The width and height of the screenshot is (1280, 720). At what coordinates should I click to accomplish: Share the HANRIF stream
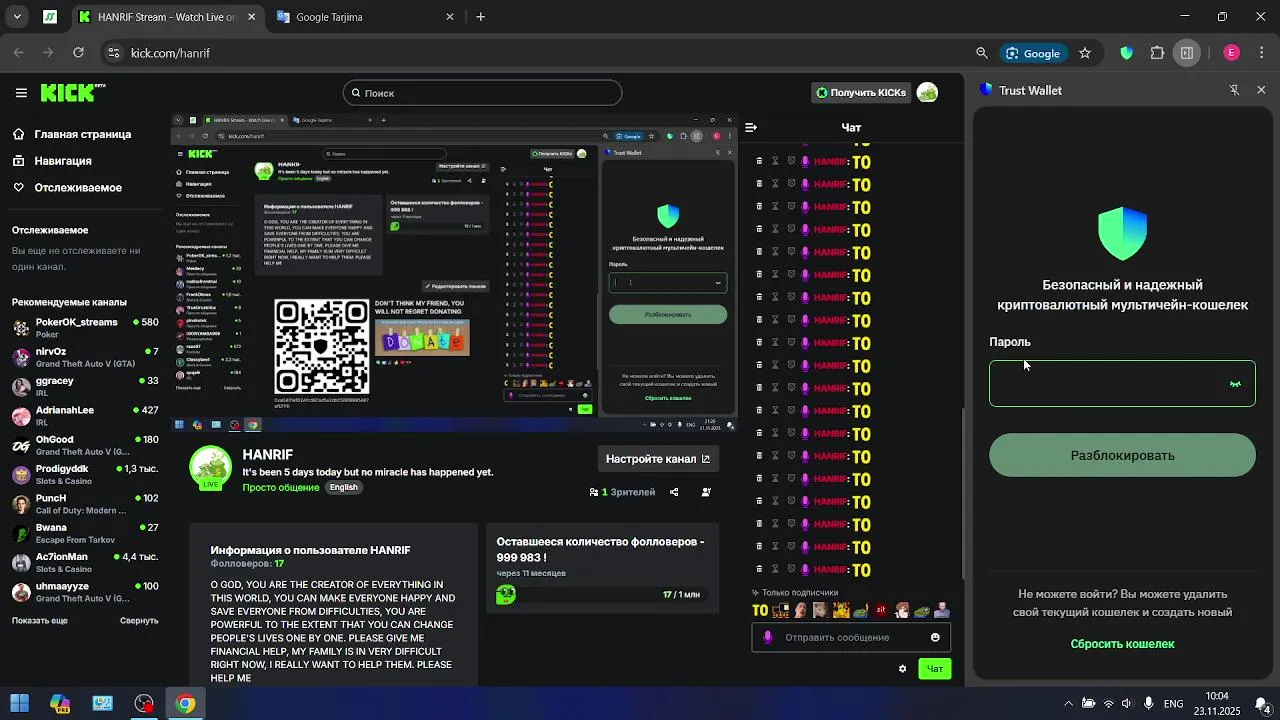[x=674, y=492]
